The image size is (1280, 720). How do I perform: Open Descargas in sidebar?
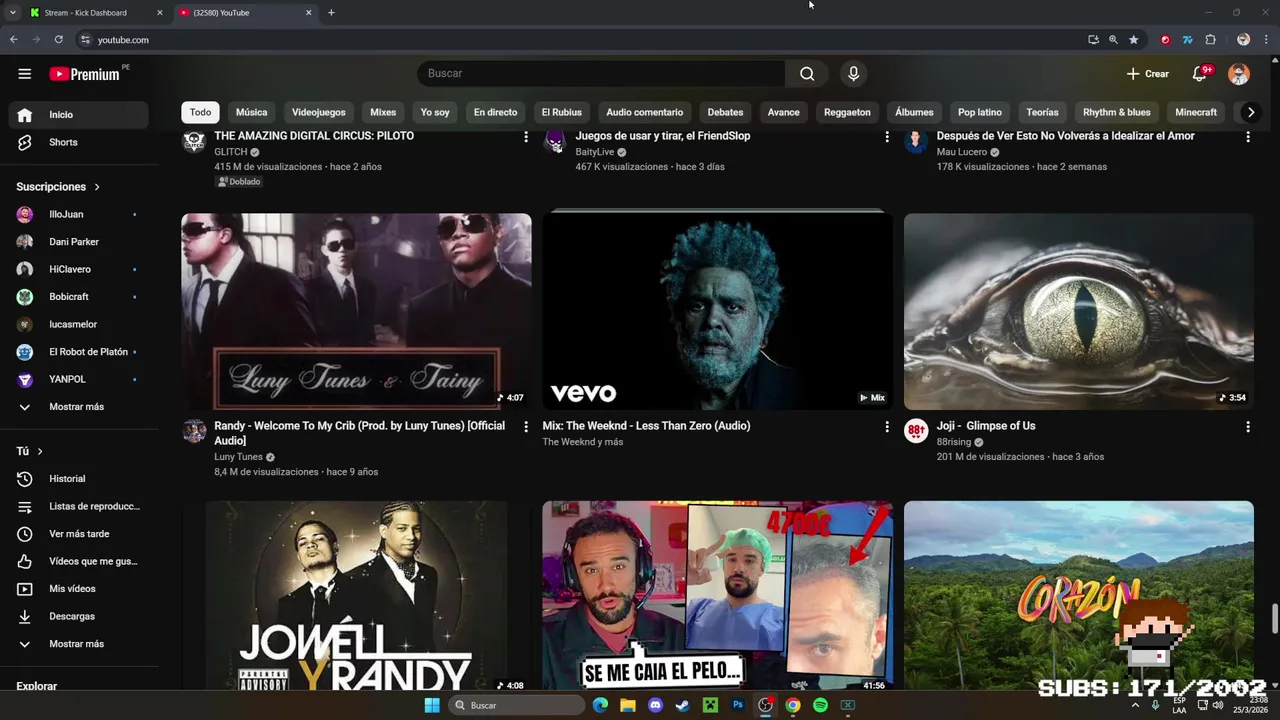[x=78, y=616]
